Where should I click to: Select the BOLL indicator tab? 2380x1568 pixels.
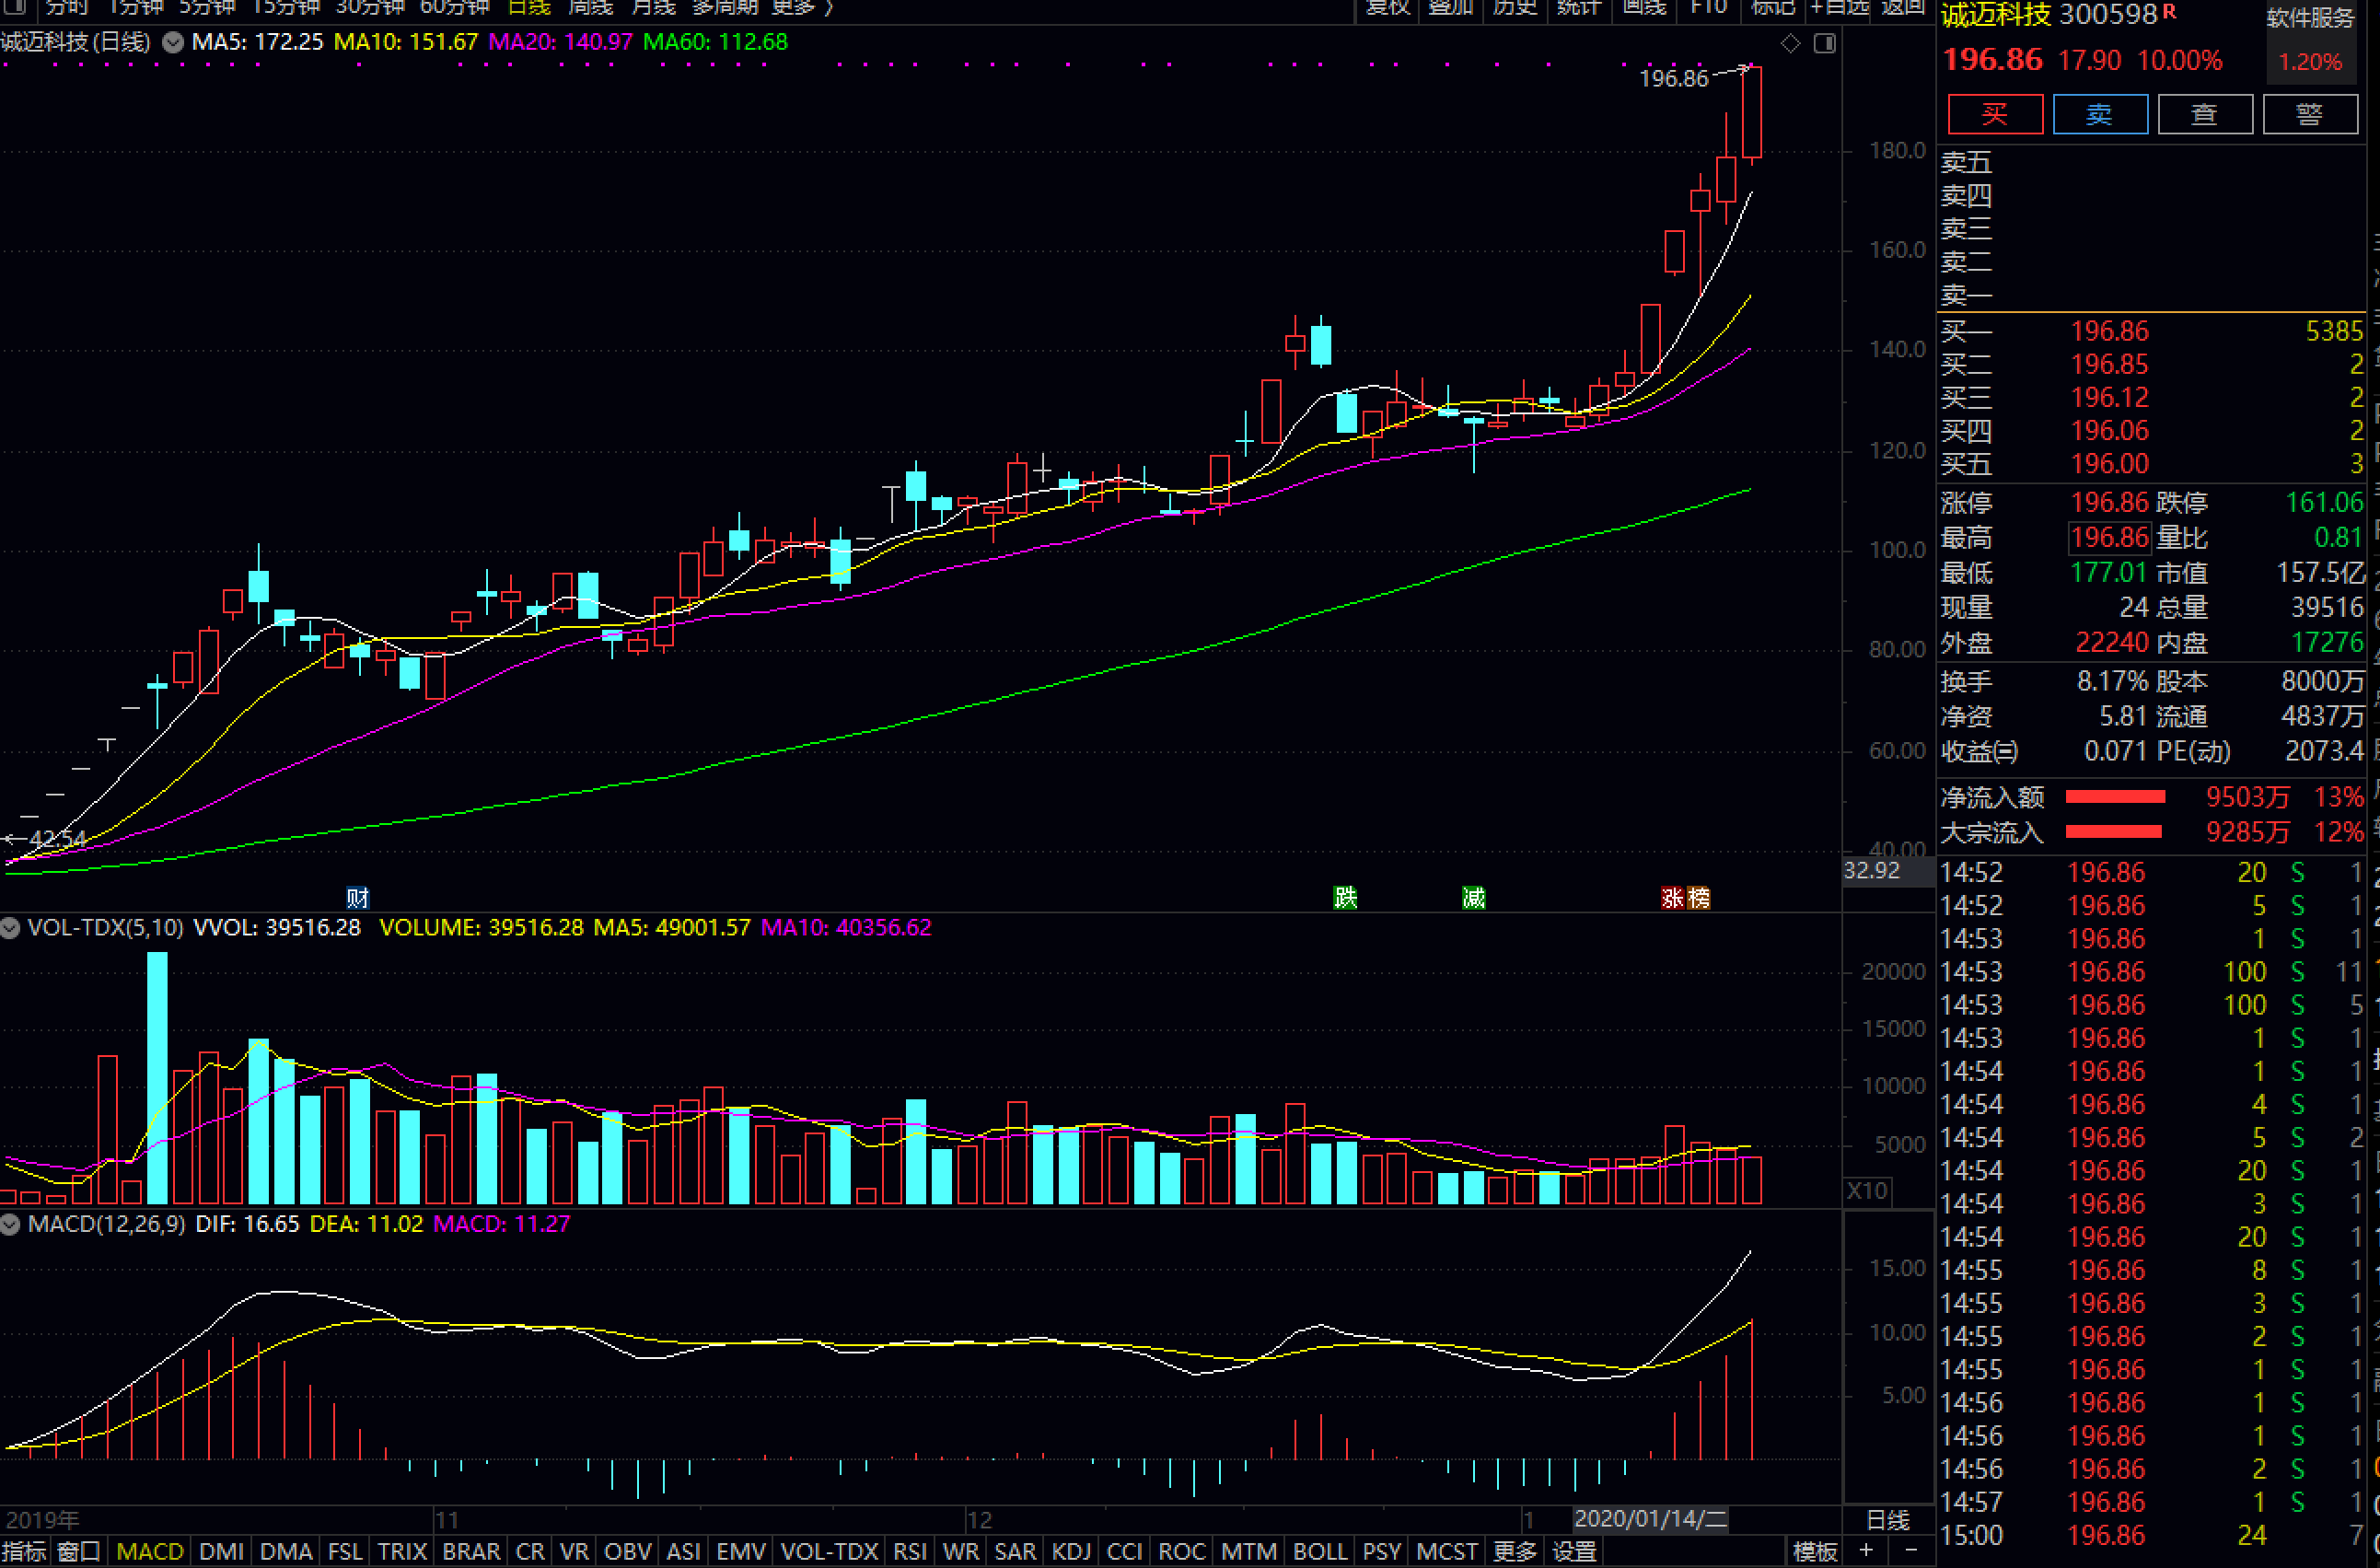click(x=1320, y=1551)
